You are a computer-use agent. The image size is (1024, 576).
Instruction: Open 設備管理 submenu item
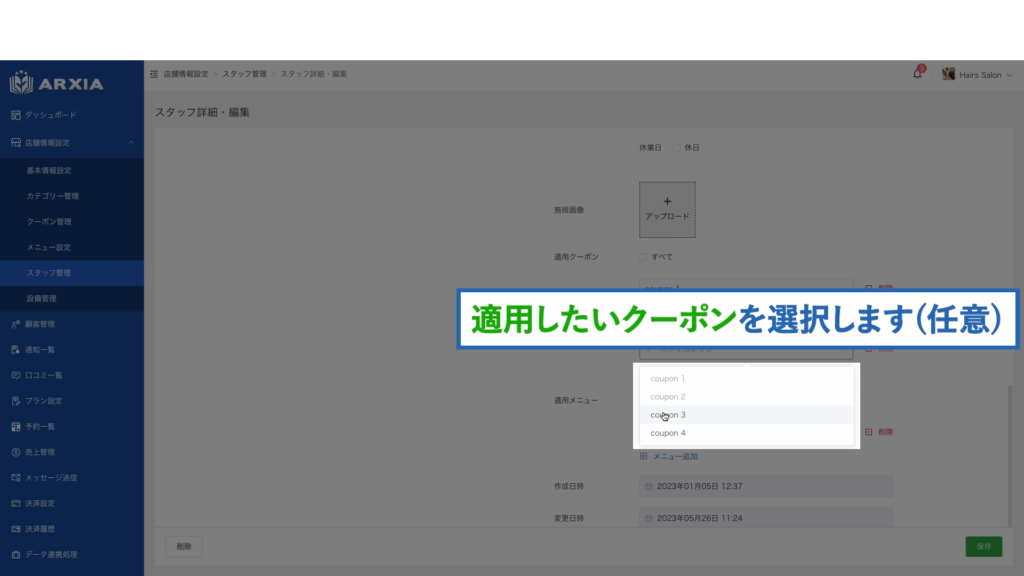[x=72, y=298]
